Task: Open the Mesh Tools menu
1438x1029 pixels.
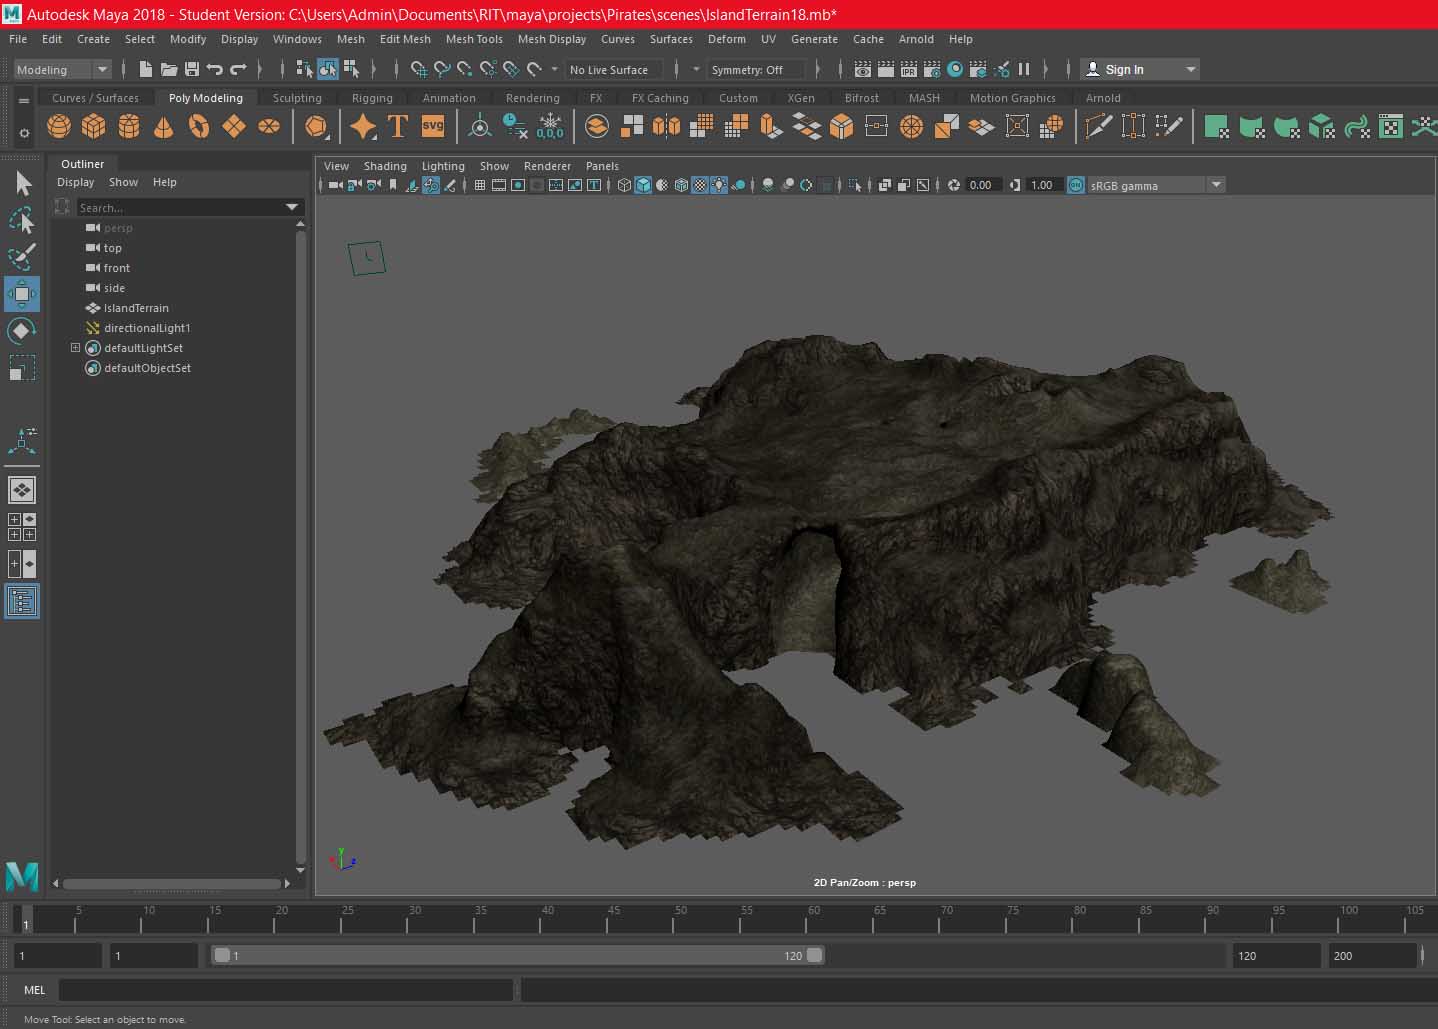Action: click(x=474, y=39)
